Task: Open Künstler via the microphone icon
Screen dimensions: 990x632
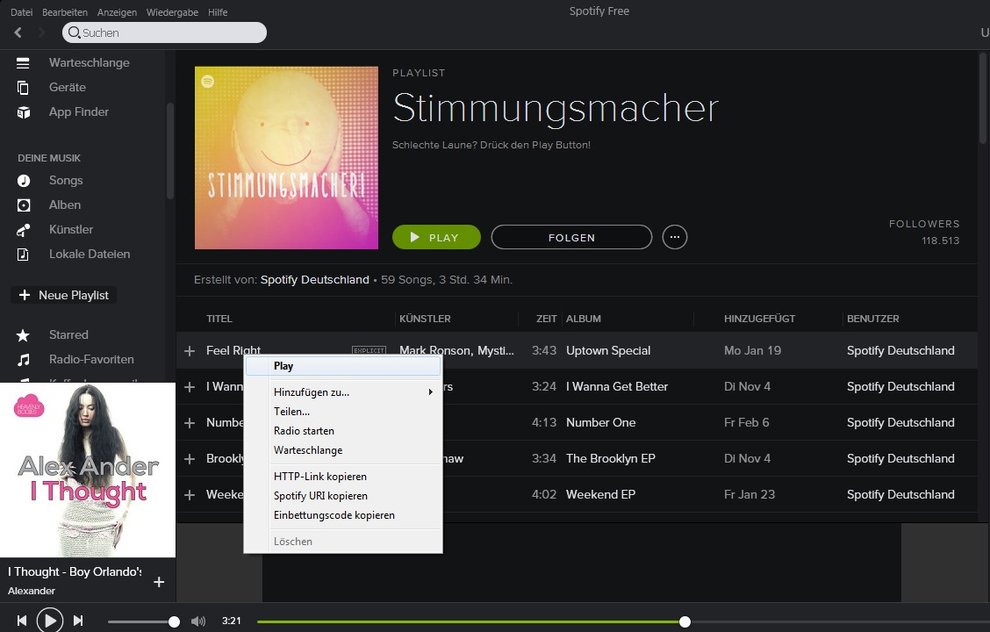Action: 23,230
